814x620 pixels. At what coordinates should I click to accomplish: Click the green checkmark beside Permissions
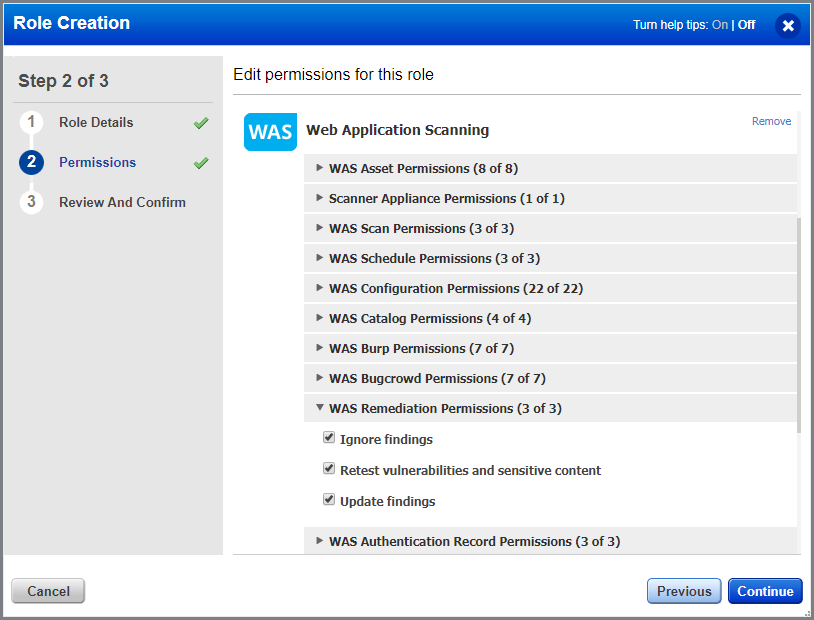(200, 162)
